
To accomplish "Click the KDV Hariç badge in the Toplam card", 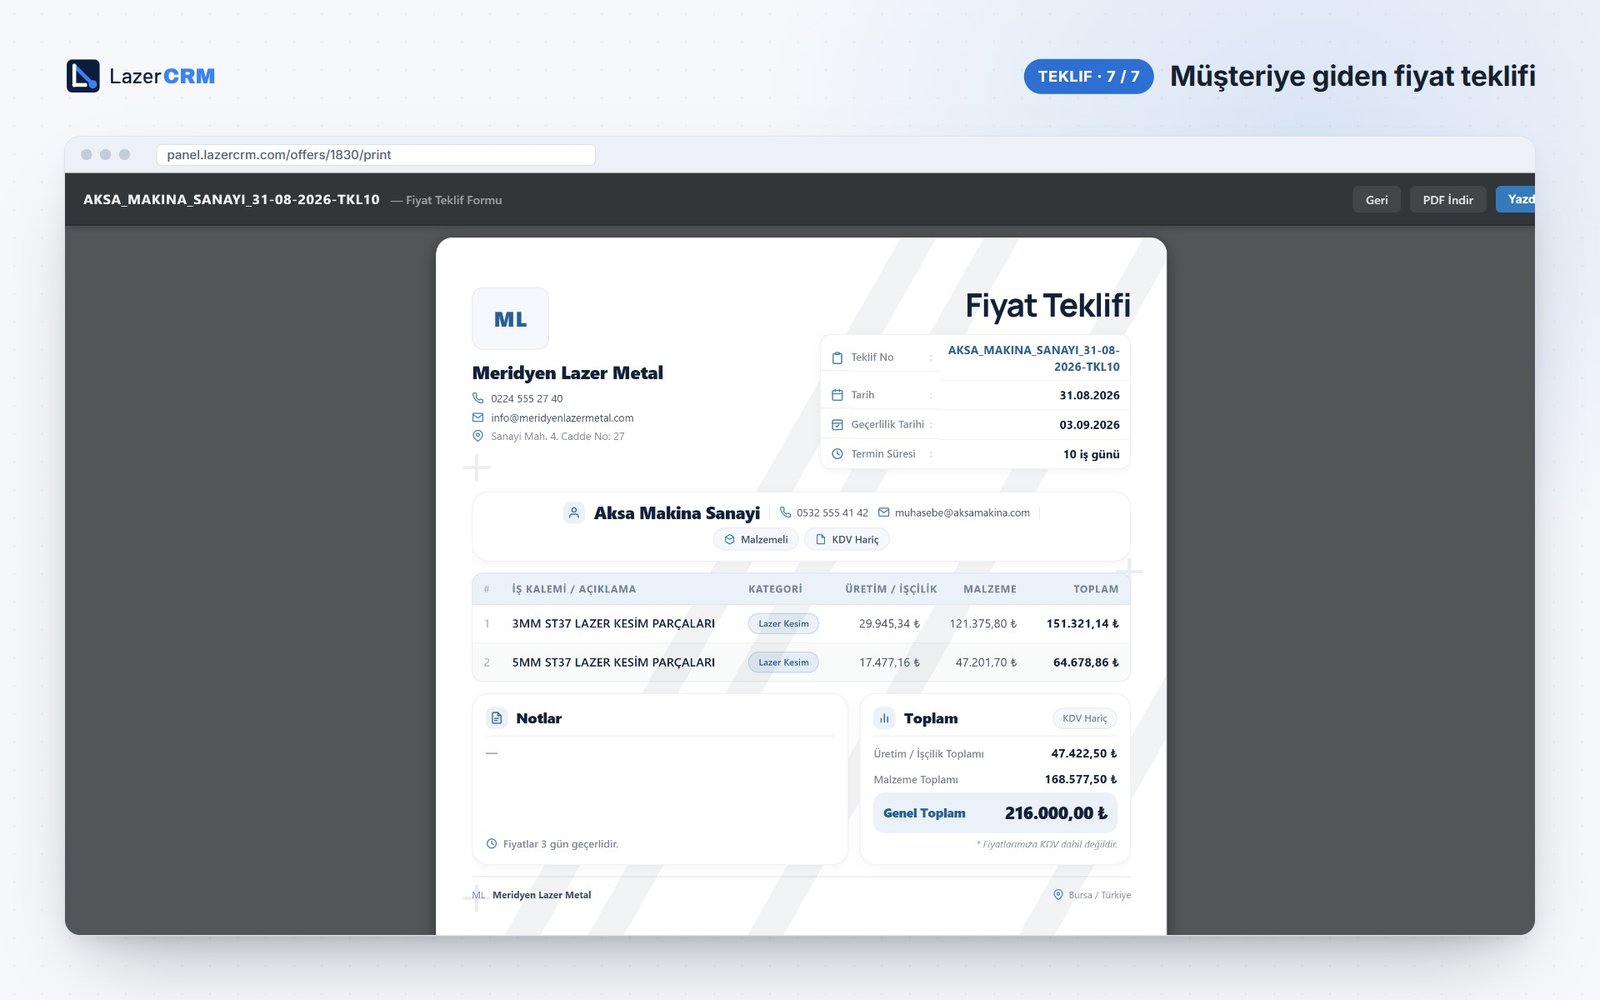I will (x=1085, y=718).
